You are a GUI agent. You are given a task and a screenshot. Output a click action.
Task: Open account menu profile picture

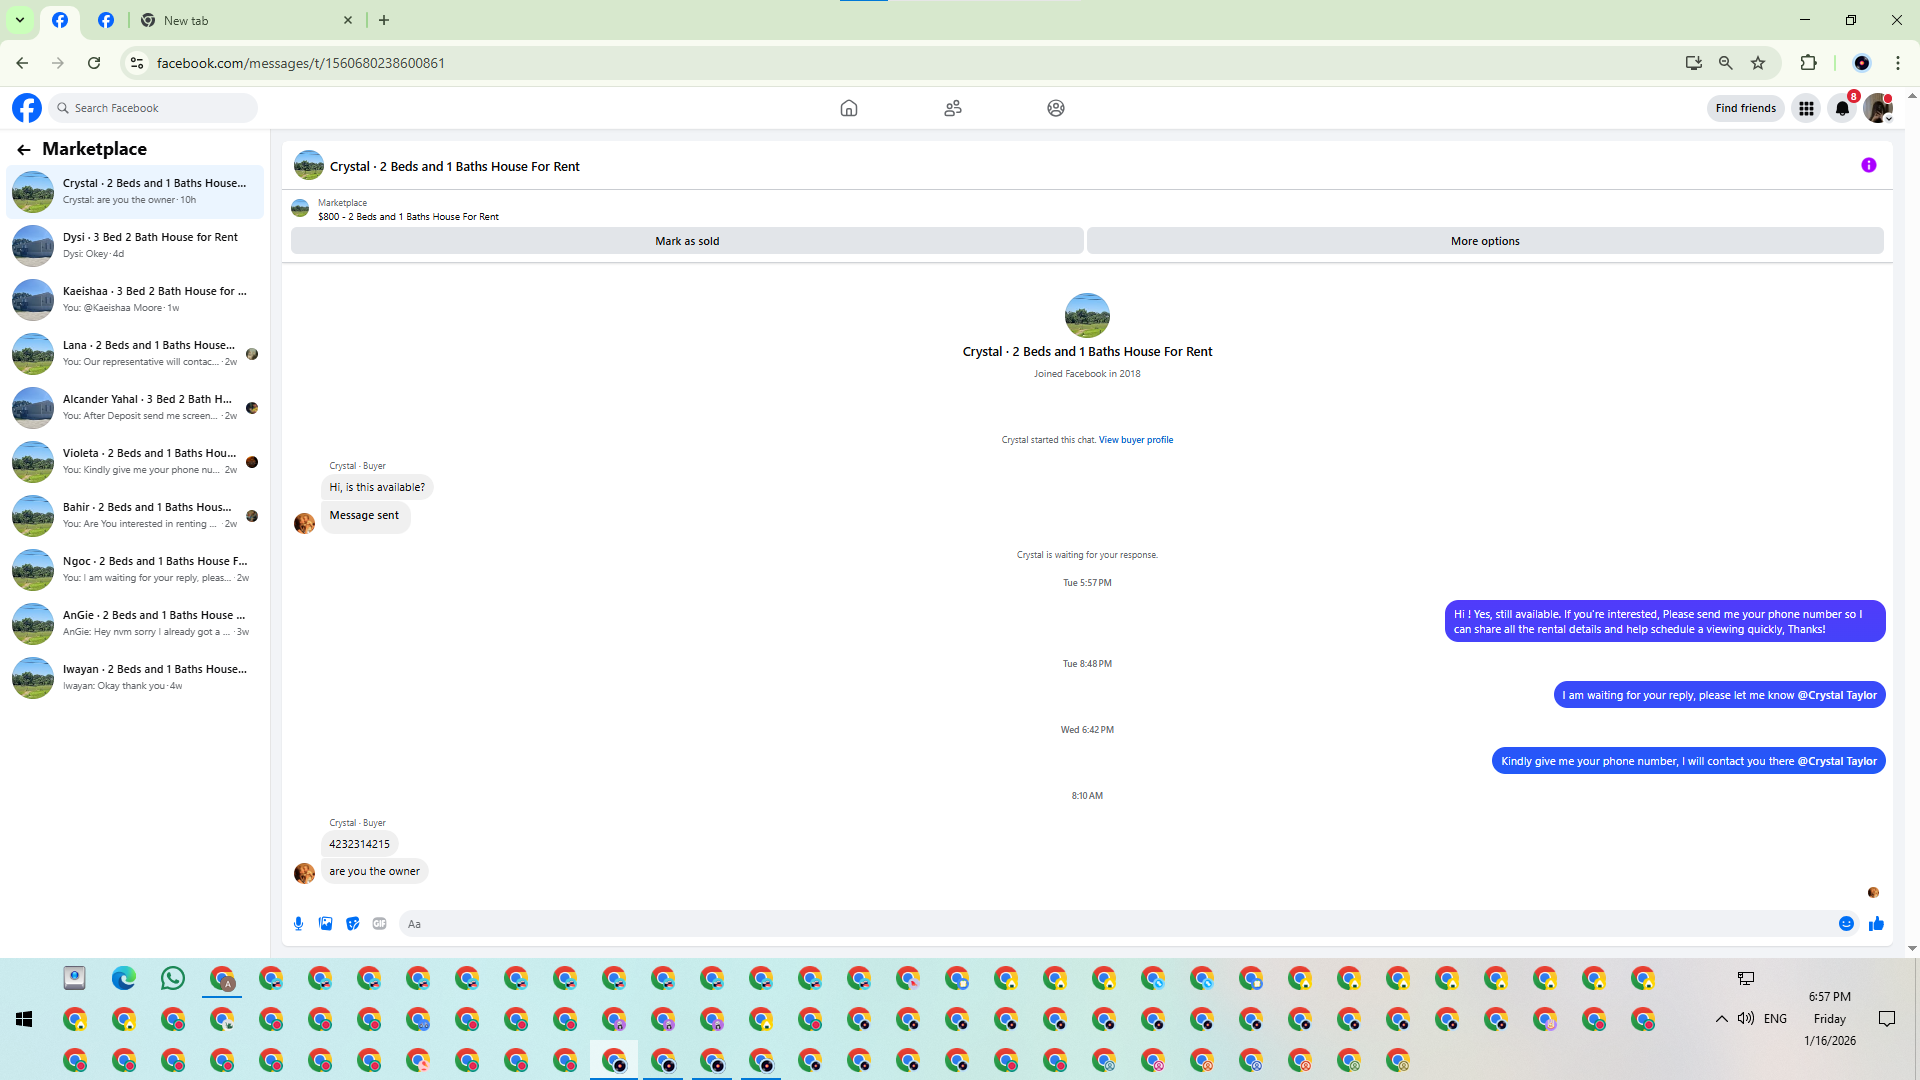coord(1877,109)
